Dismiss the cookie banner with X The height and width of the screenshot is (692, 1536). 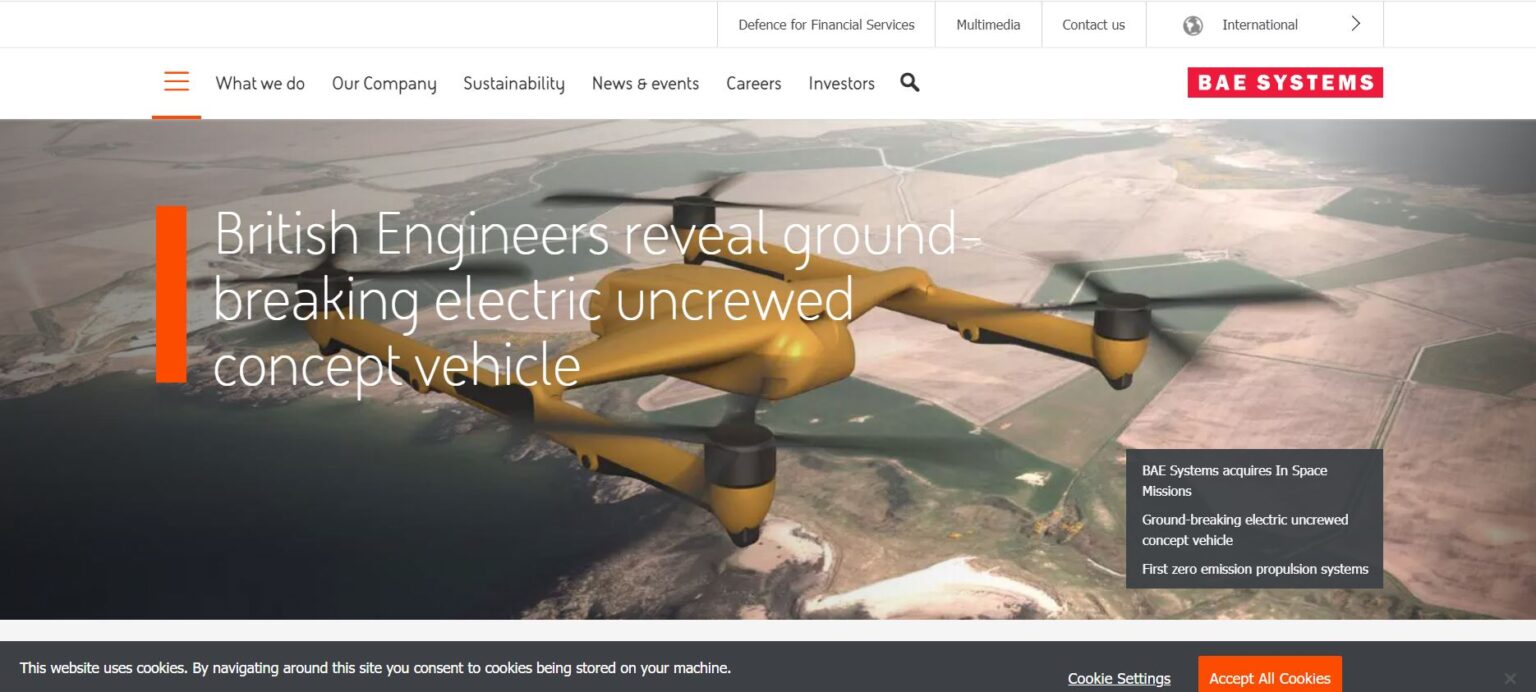click(x=1509, y=678)
